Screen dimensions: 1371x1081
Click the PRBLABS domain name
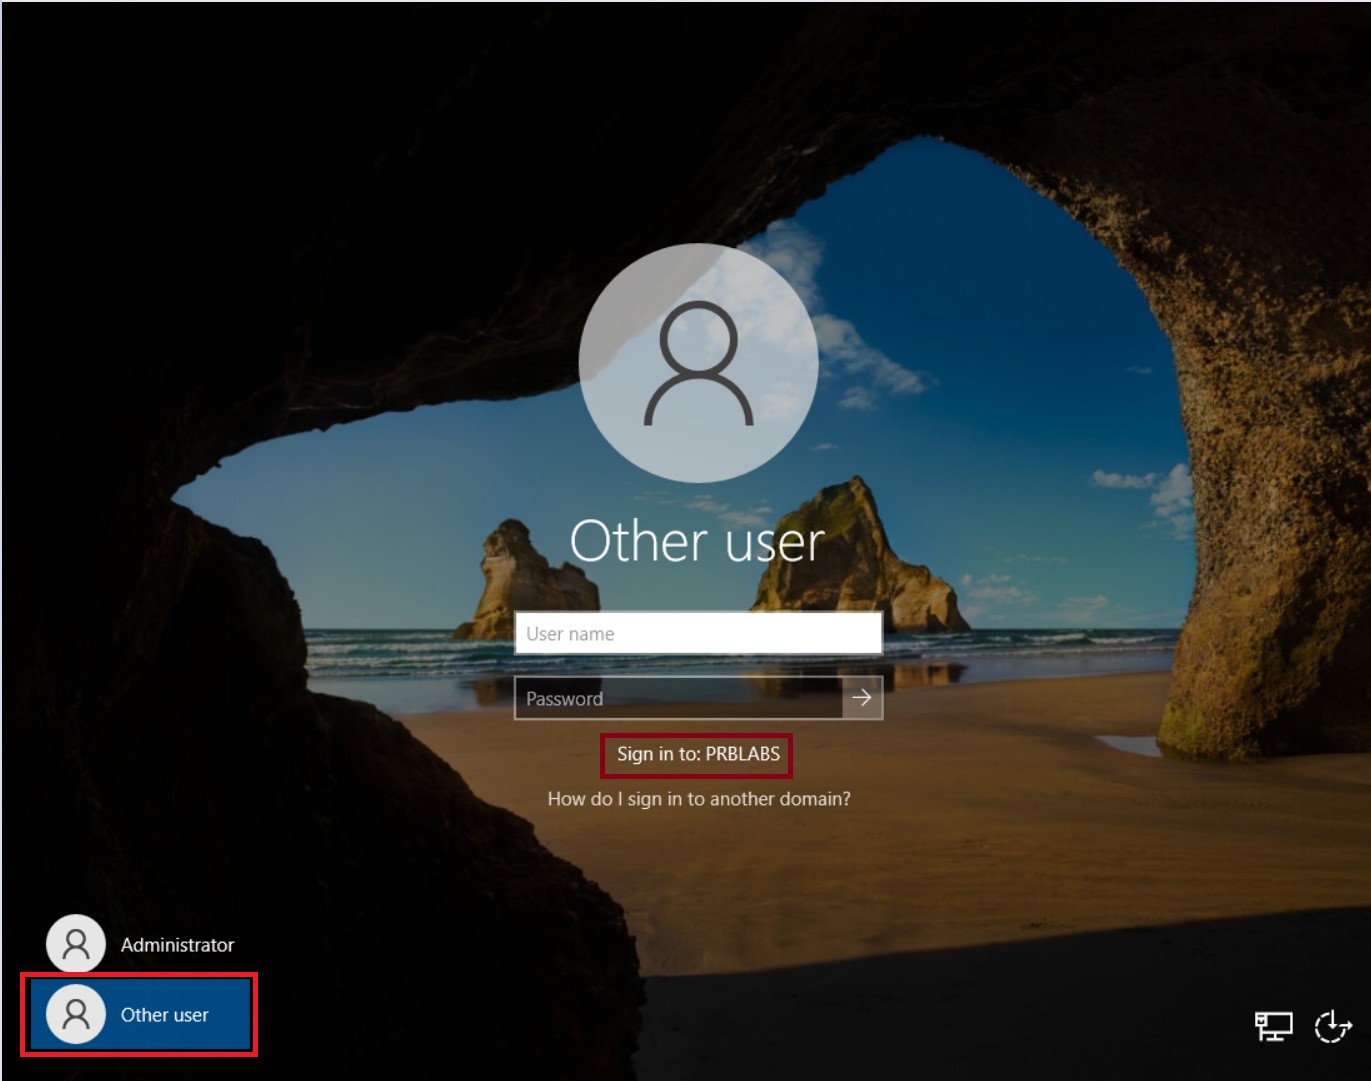tap(742, 754)
